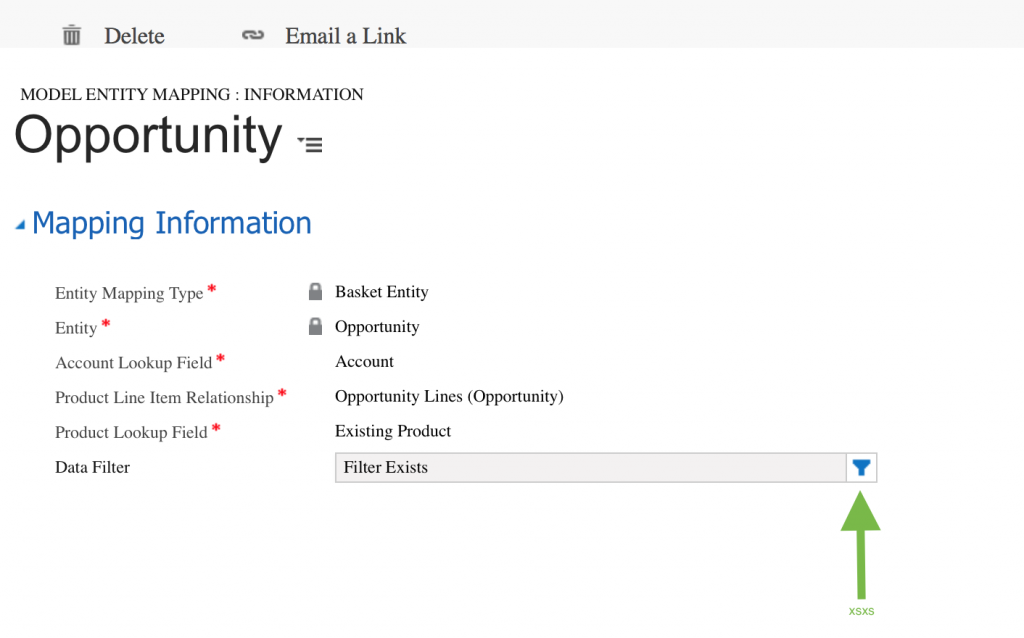The width and height of the screenshot is (1024, 638).
Task: Collapse the Mapping Information section triangle
Action: pos(20,226)
